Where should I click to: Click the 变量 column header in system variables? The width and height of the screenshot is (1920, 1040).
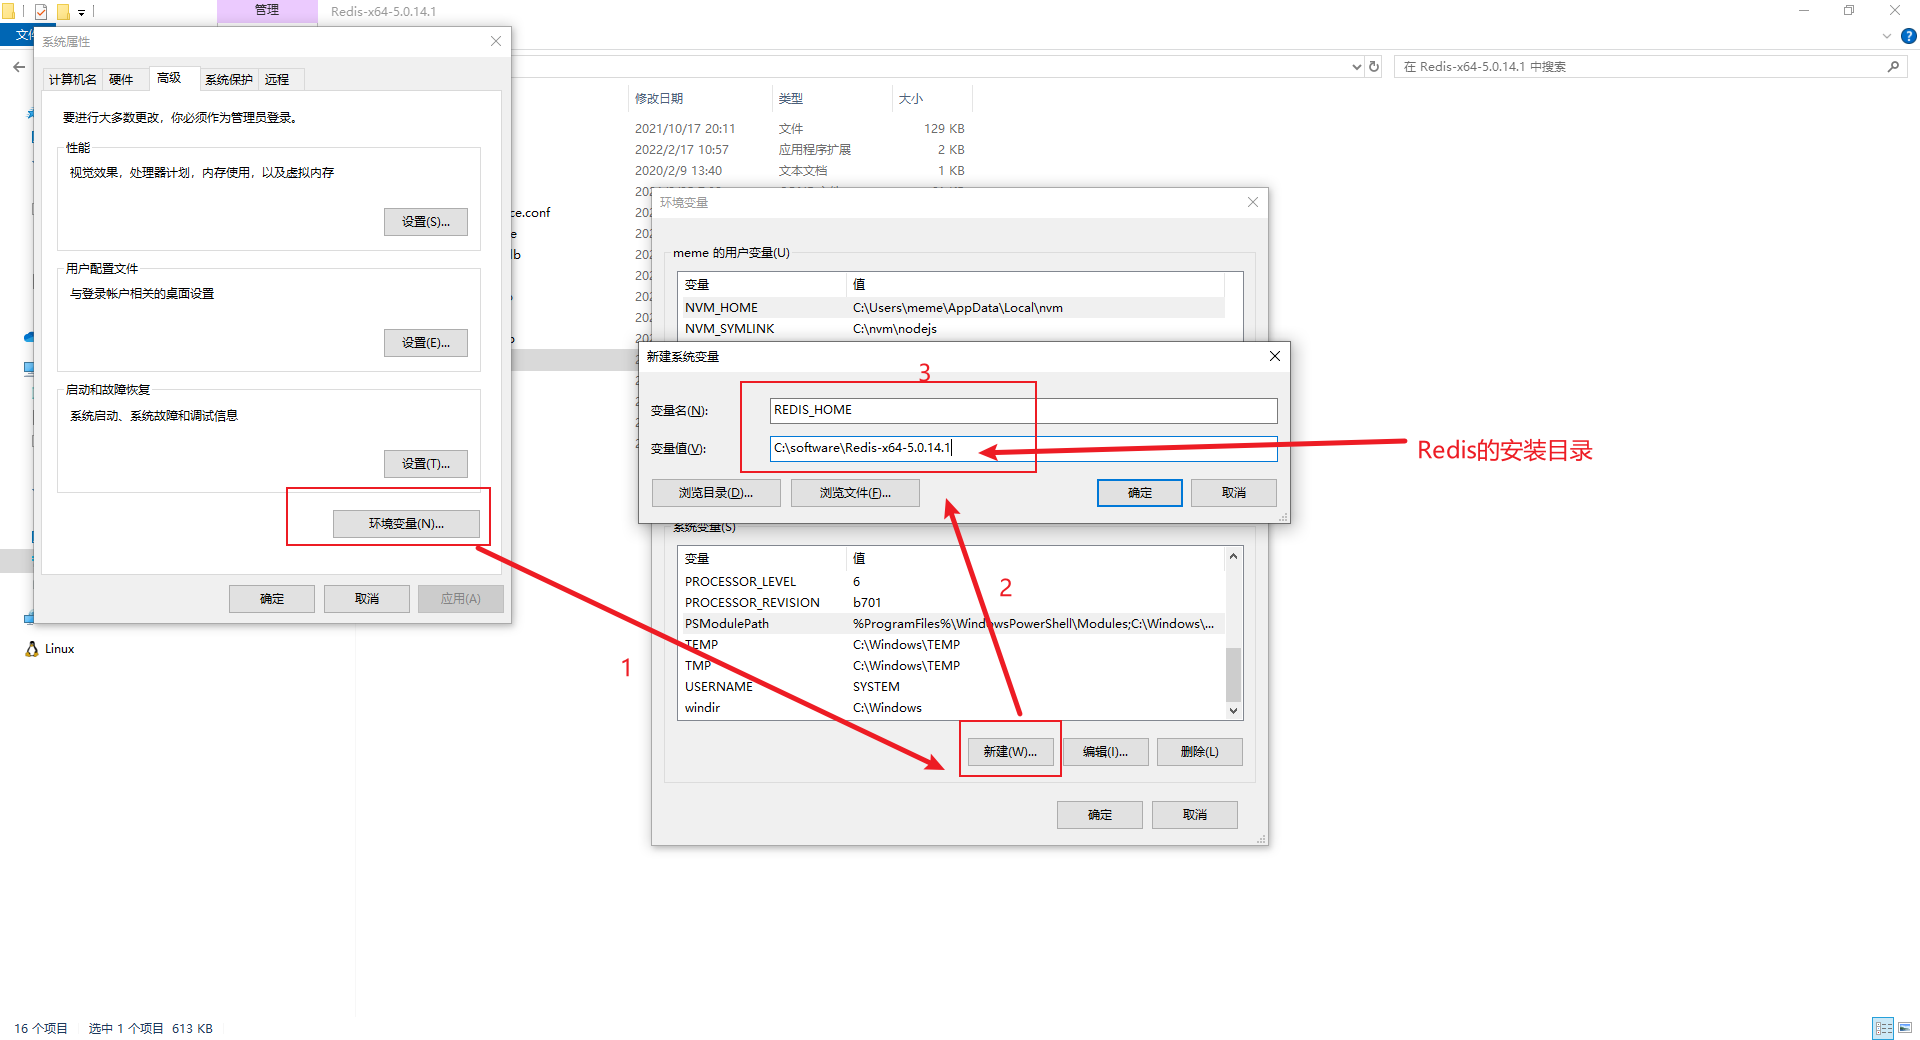point(762,559)
